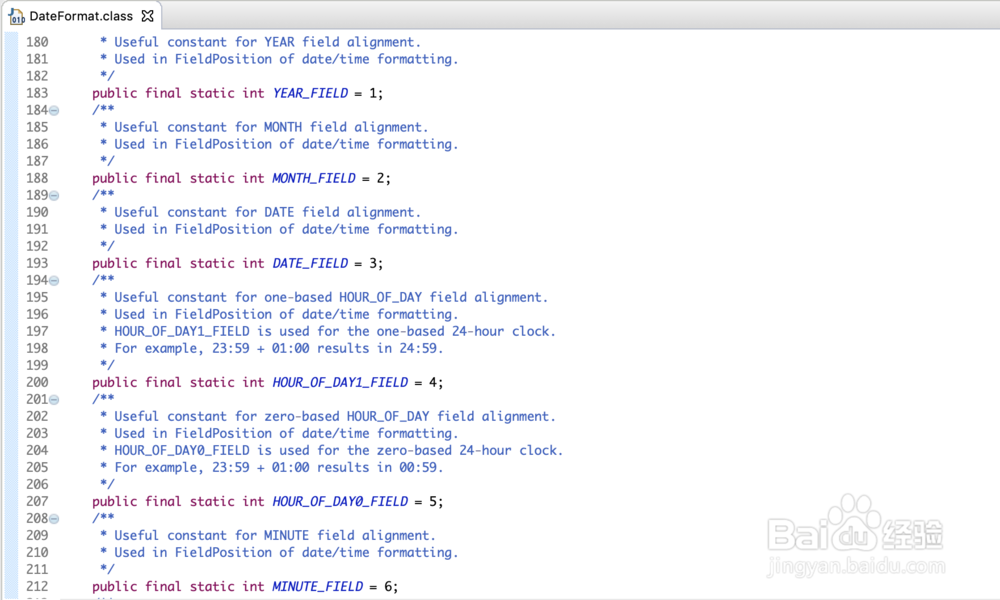Click the MONTH_FIELD constant name
Image resolution: width=1000 pixels, height=600 pixels.
[314, 178]
